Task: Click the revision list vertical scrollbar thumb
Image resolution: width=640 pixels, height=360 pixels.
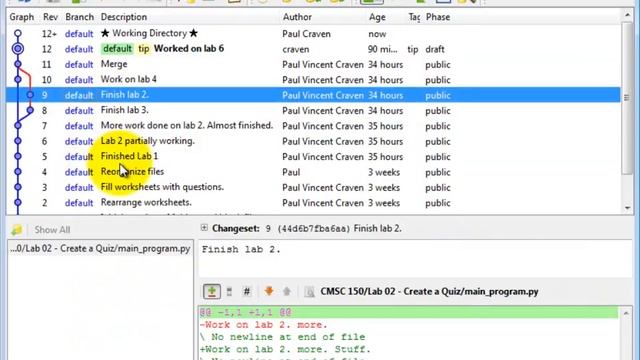Action: tap(627, 98)
